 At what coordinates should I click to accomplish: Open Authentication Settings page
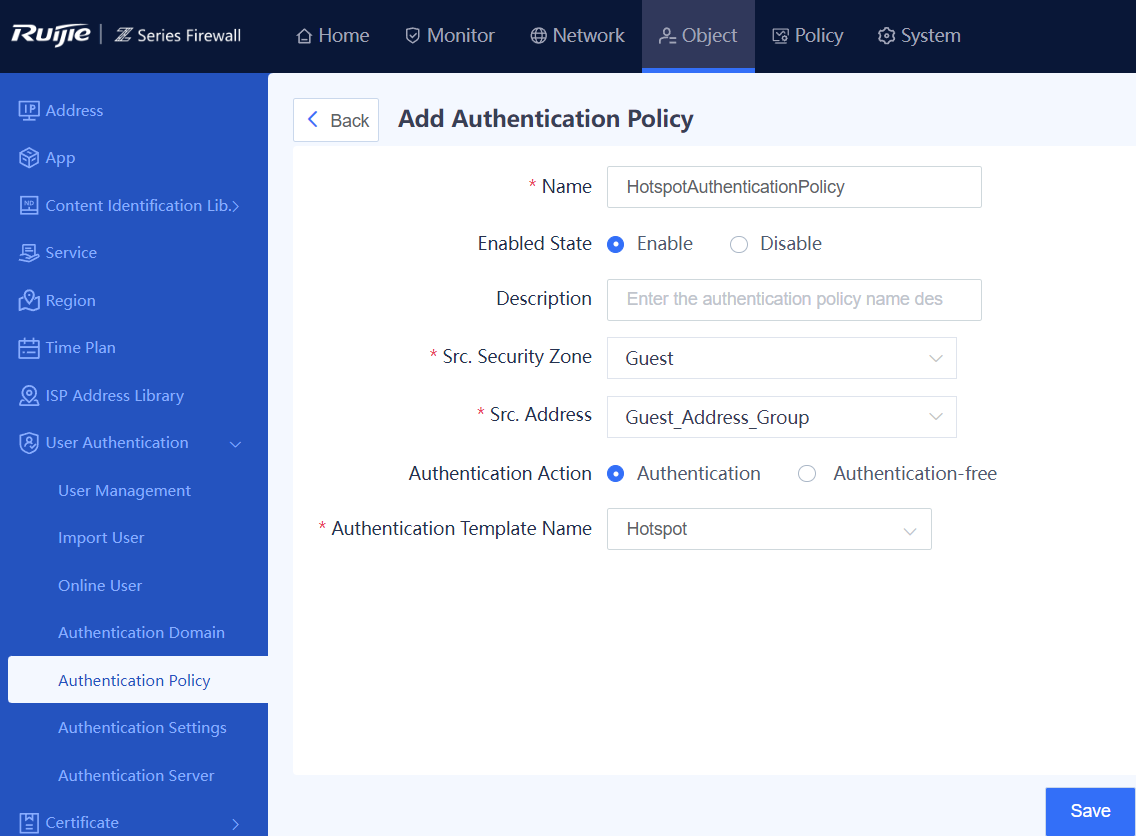[142, 727]
